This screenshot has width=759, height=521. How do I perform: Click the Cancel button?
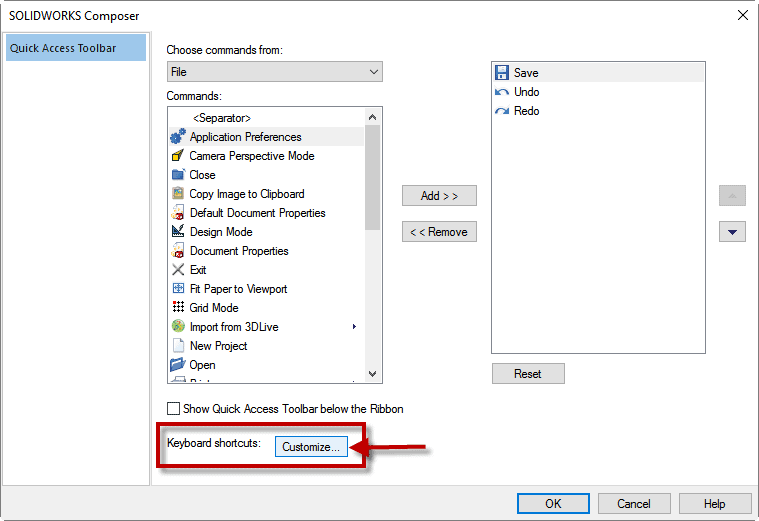(x=634, y=504)
